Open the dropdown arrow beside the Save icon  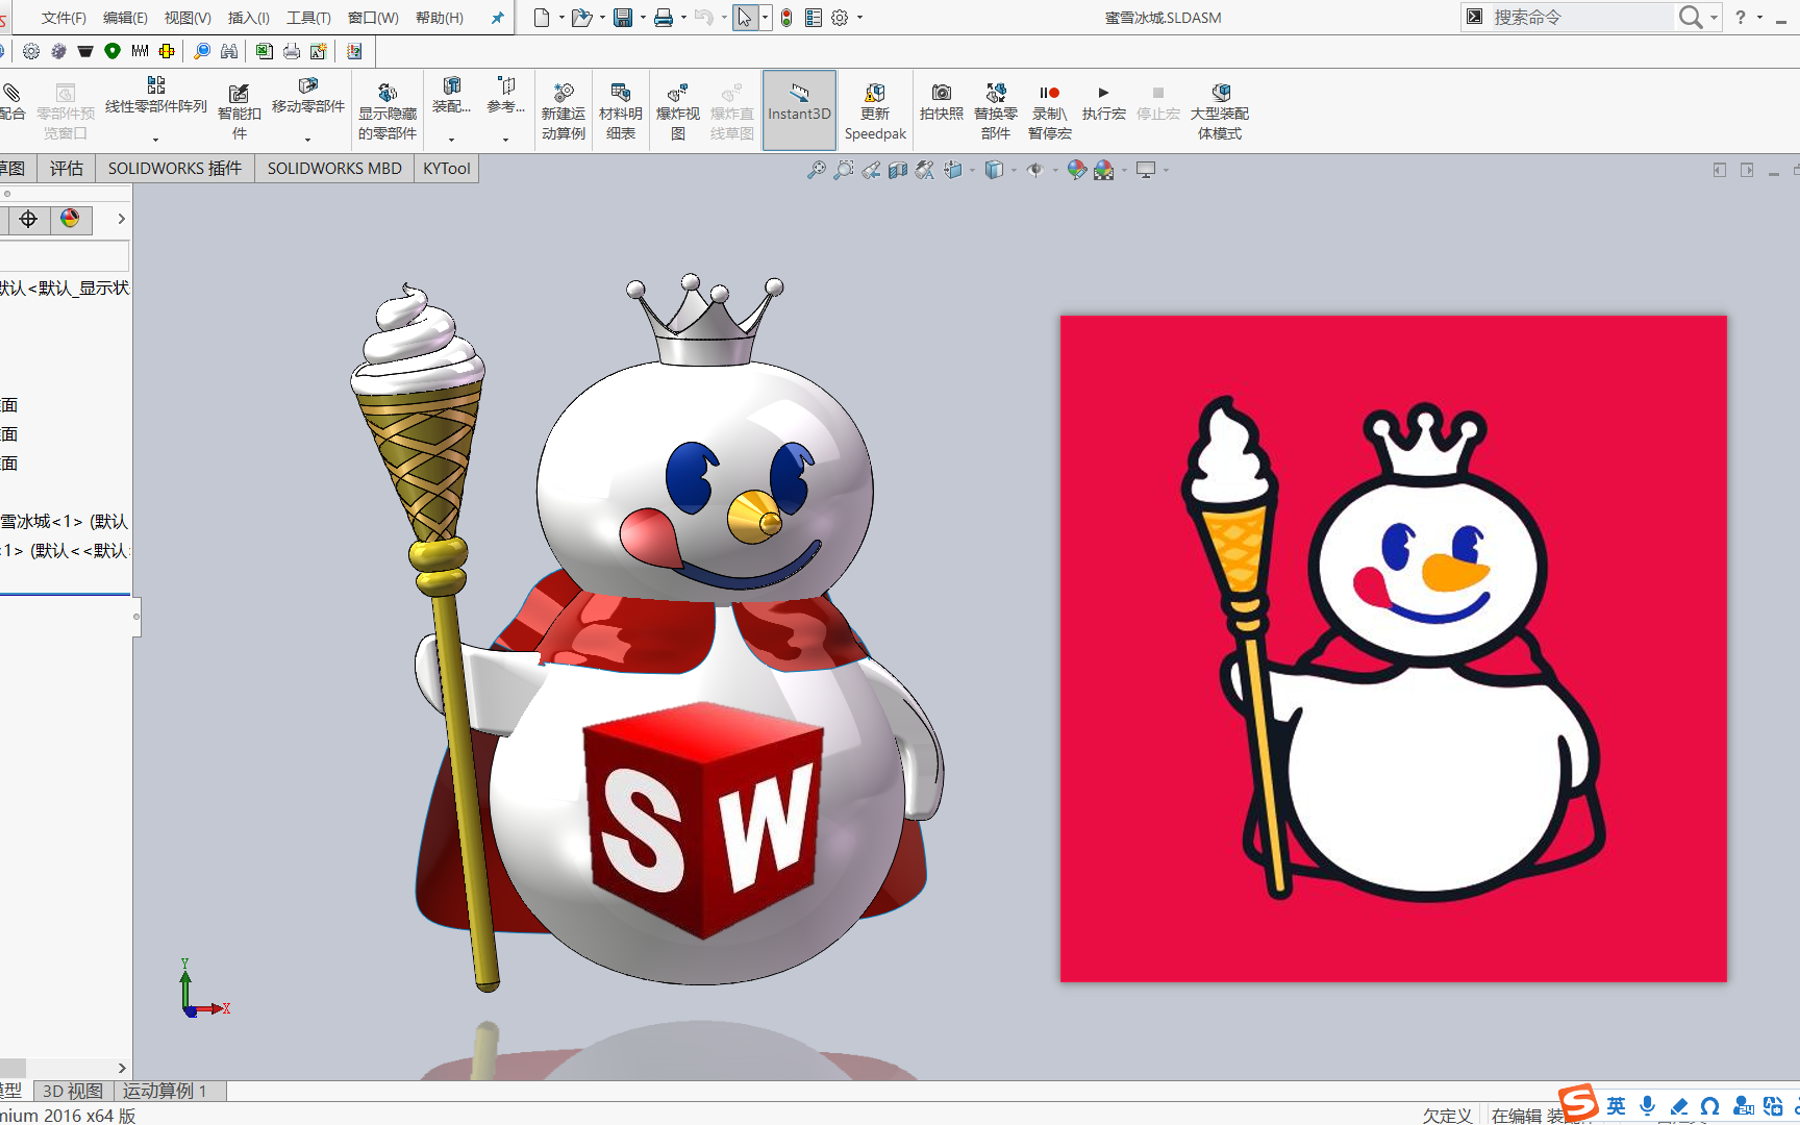point(642,18)
